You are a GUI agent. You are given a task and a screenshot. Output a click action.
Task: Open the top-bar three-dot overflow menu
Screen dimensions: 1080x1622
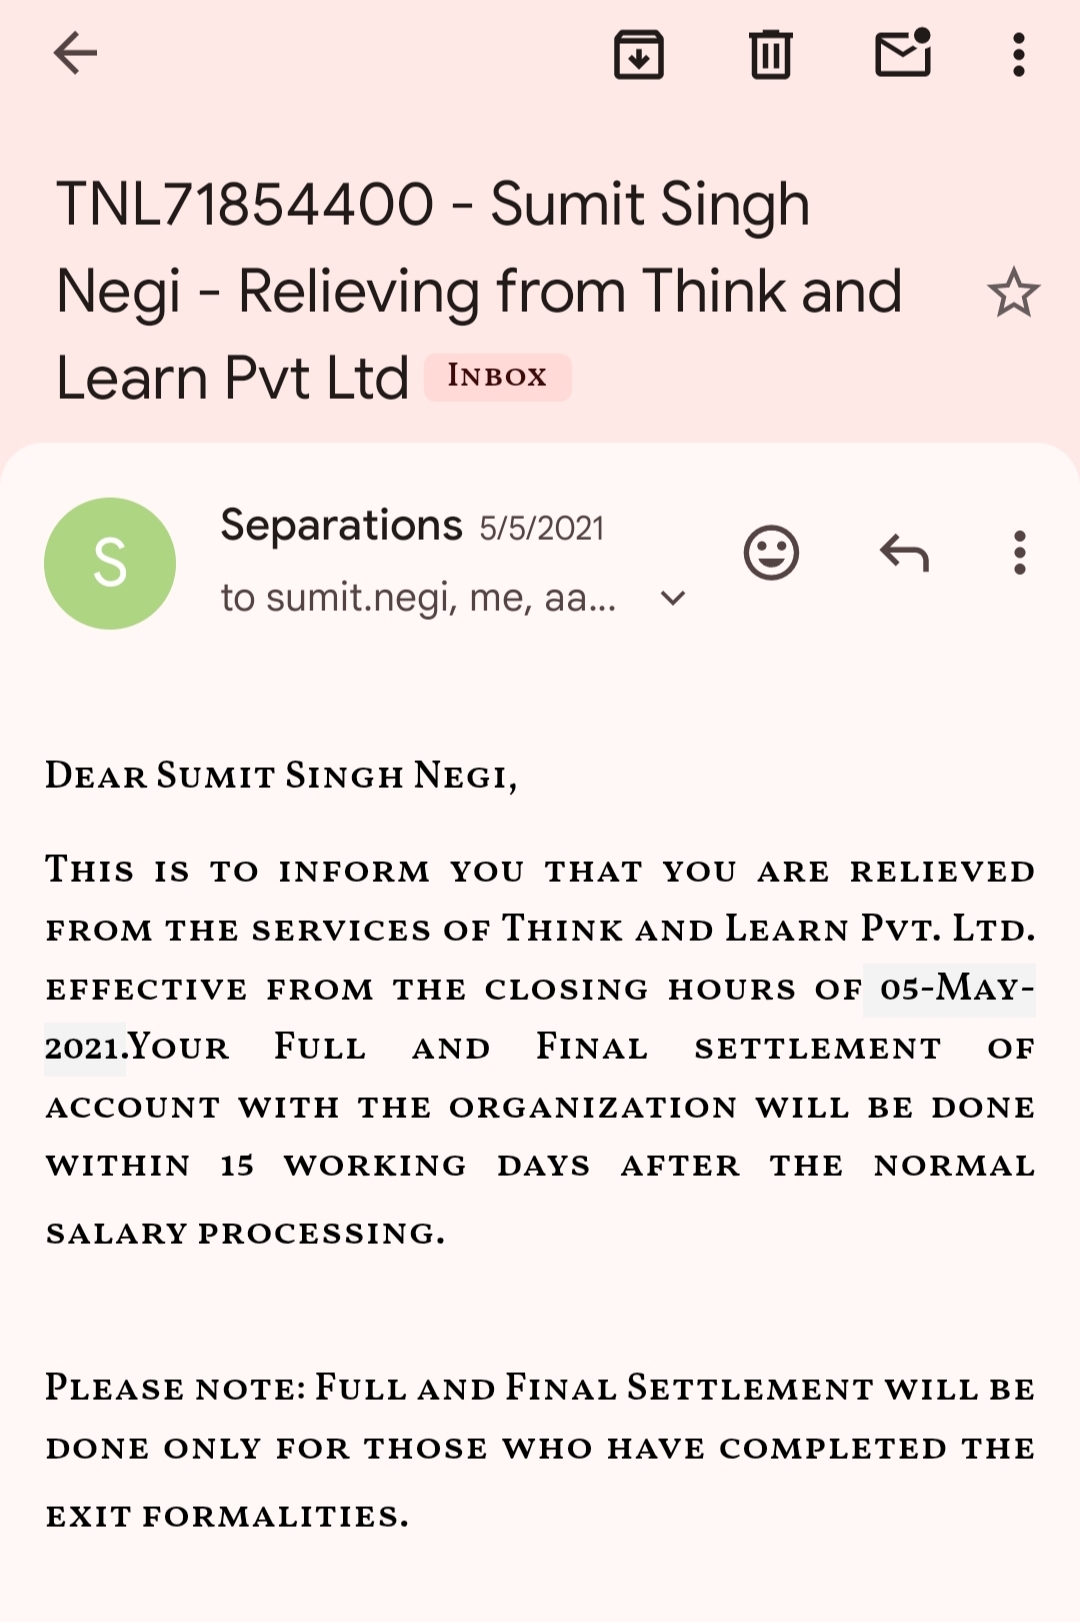pos(1018,54)
